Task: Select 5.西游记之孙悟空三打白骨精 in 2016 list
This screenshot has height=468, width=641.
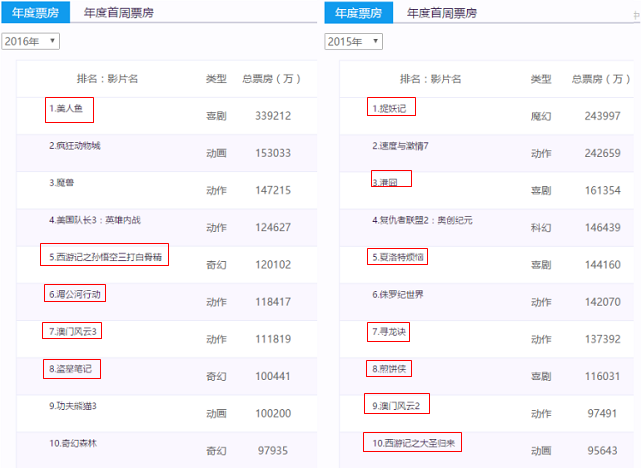Action: pos(105,256)
